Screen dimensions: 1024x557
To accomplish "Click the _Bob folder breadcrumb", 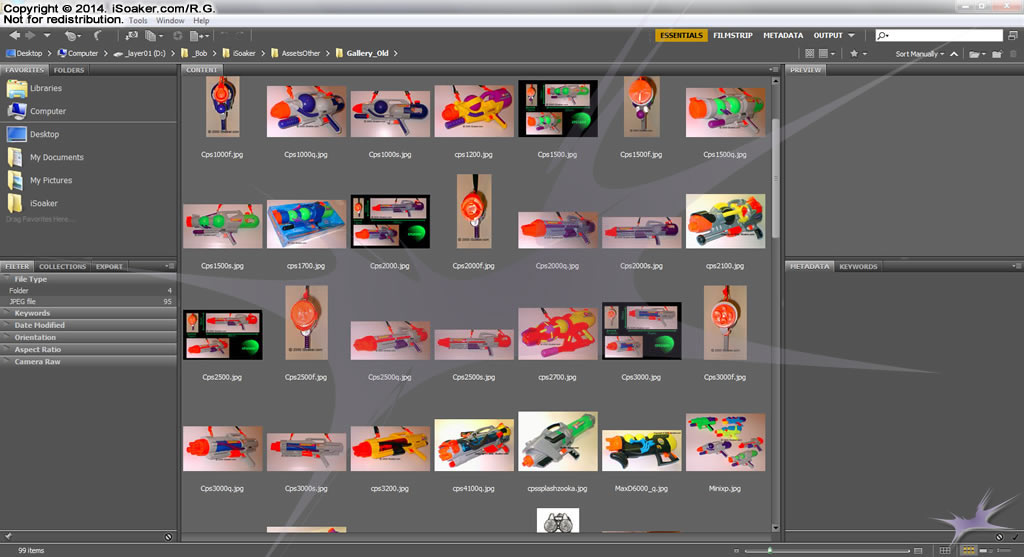I will (195, 54).
